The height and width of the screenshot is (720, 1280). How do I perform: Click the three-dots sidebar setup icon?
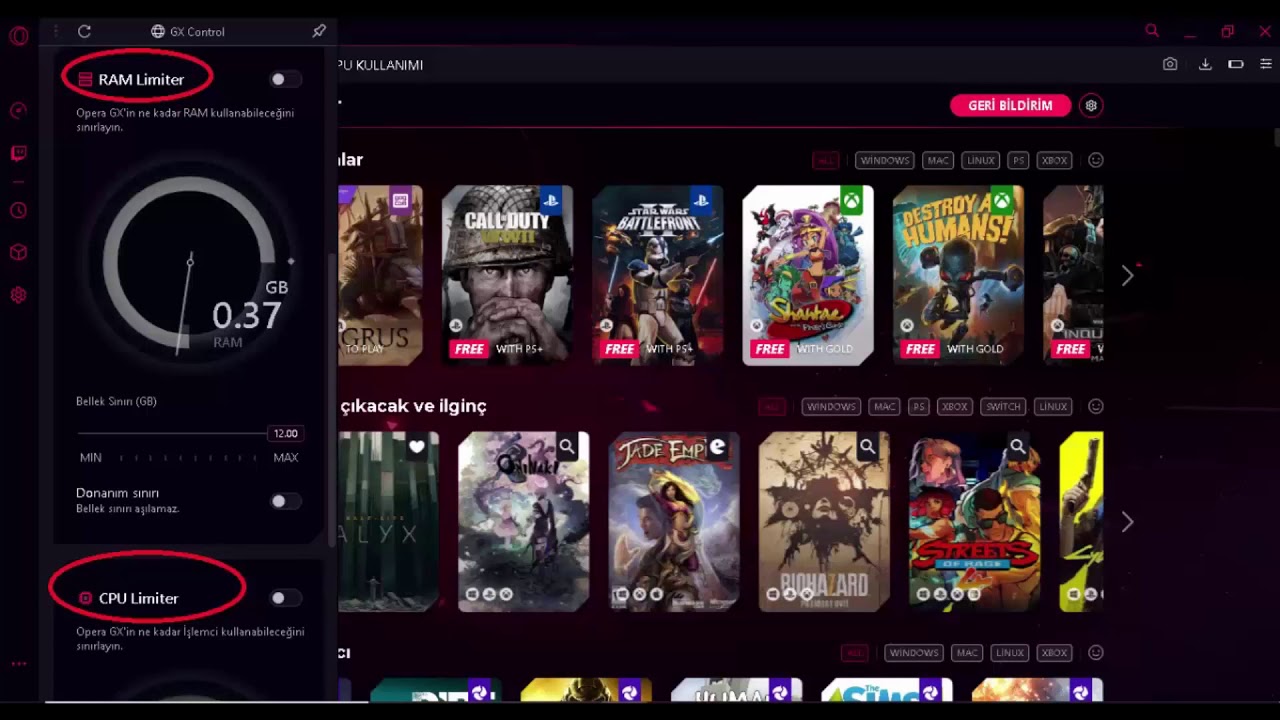point(18,664)
